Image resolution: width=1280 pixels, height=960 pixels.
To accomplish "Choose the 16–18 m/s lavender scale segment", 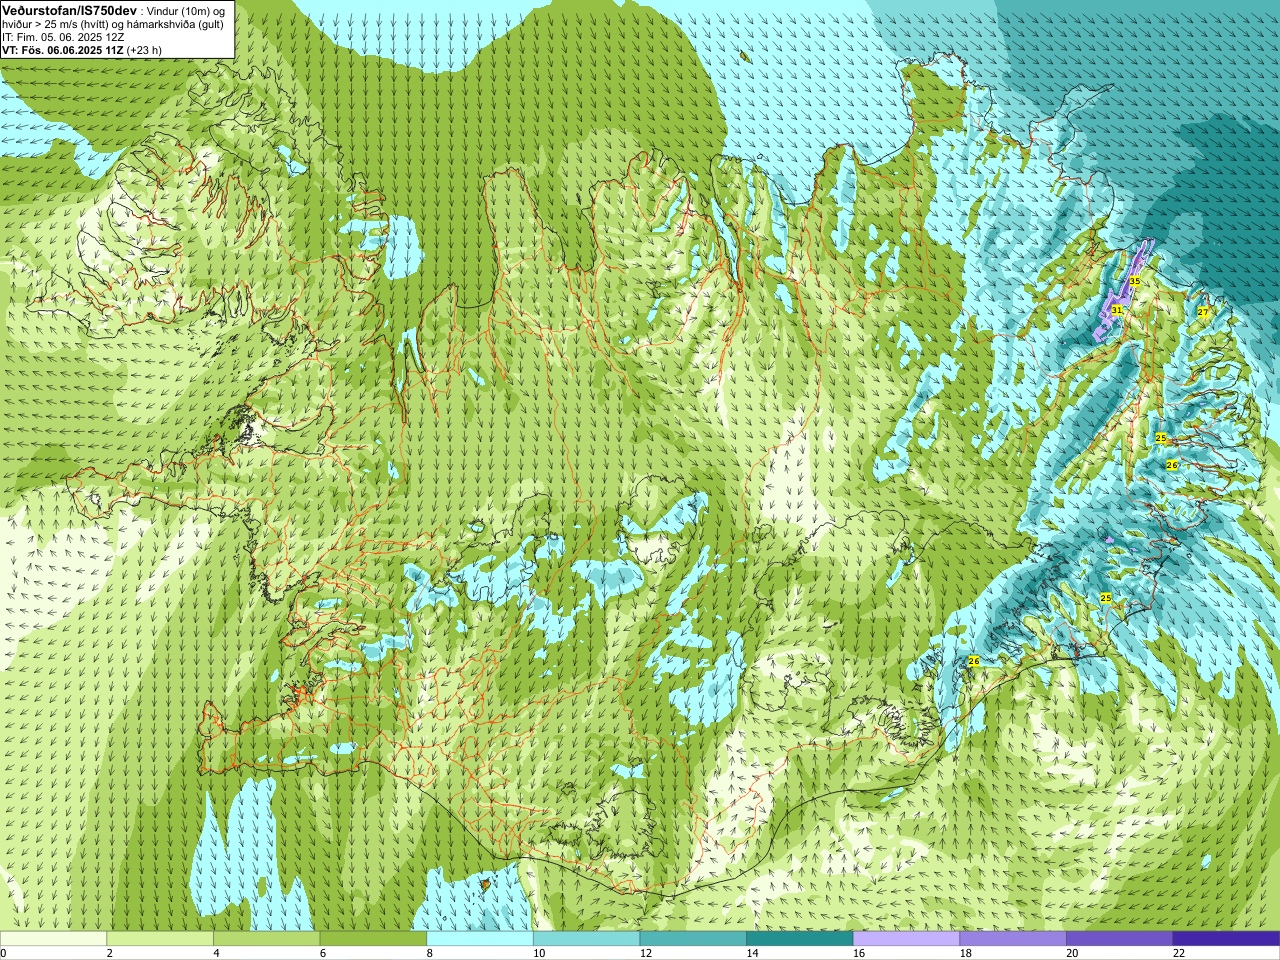I will [x=907, y=939].
